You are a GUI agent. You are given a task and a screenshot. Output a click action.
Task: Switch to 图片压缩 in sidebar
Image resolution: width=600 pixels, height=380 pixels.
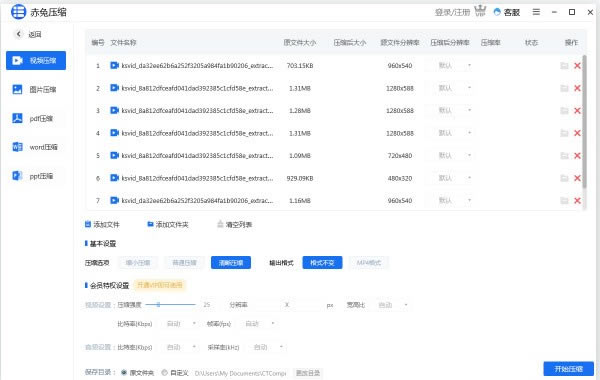[36, 90]
